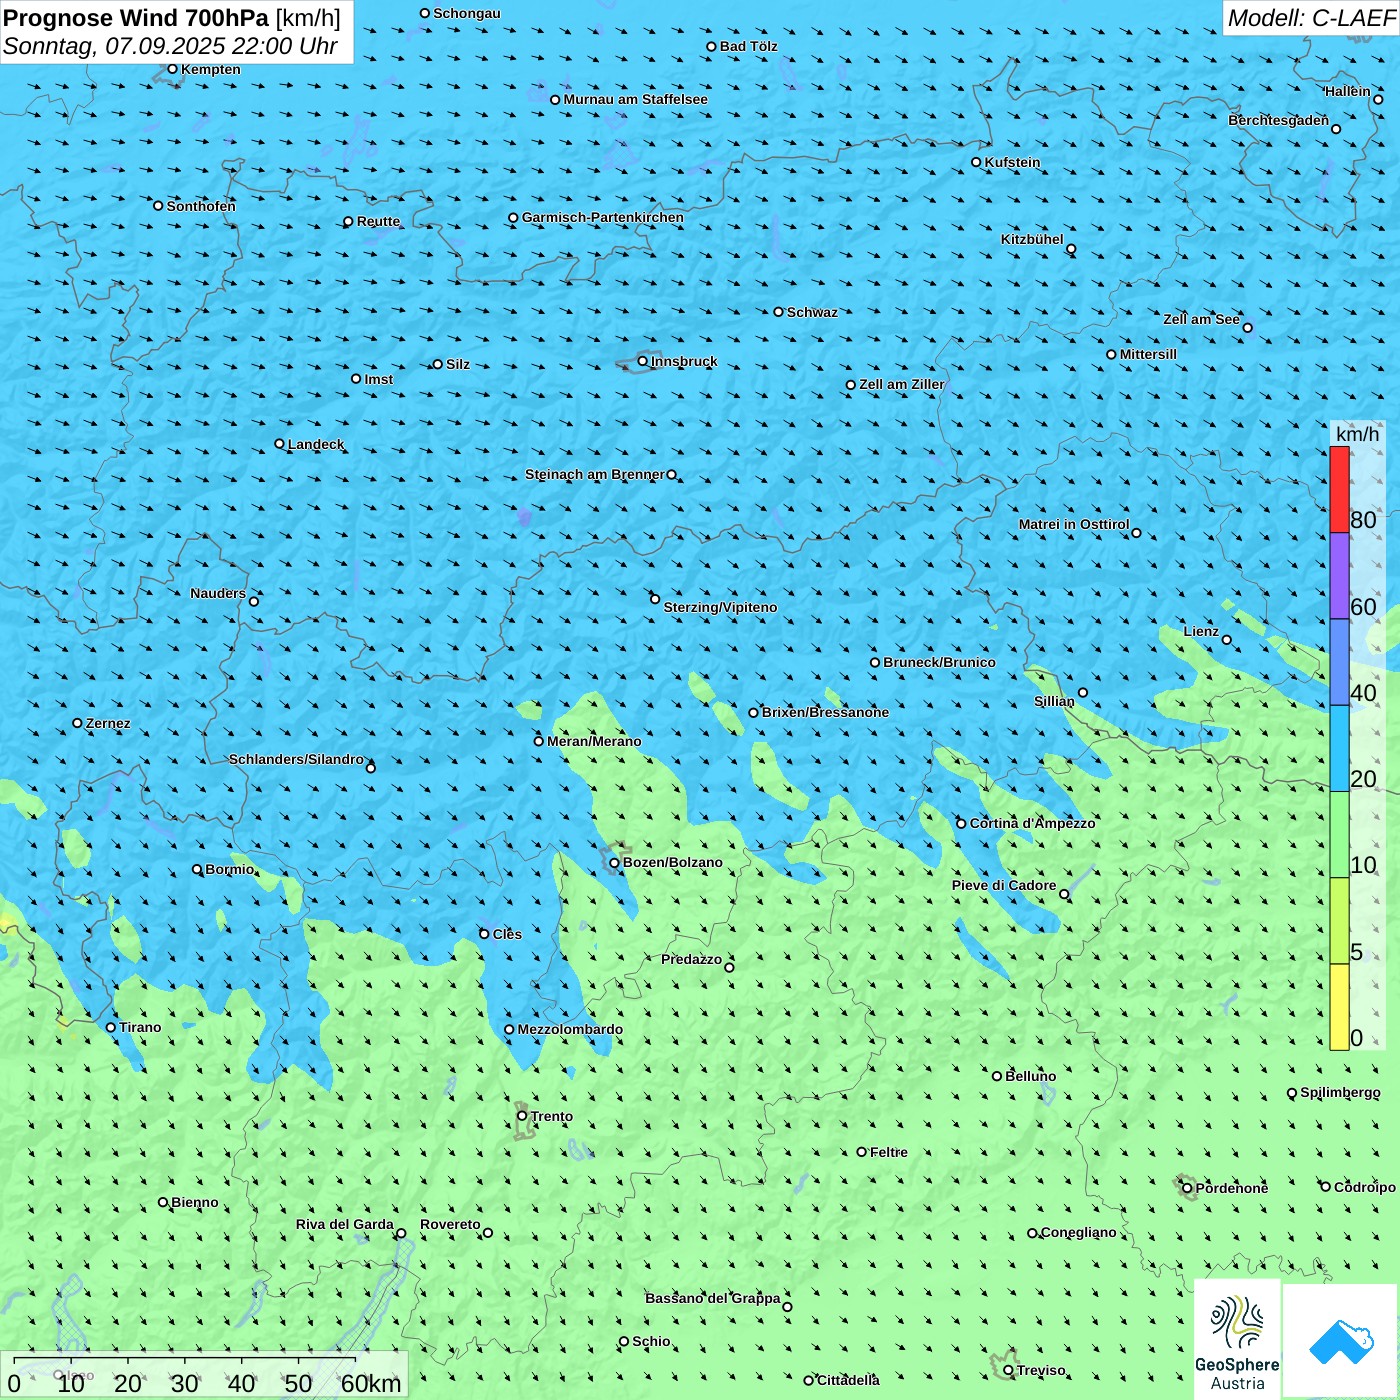This screenshot has height=1400, width=1400.
Task: Click the GeoSphere Austria logo
Action: 1237,1340
